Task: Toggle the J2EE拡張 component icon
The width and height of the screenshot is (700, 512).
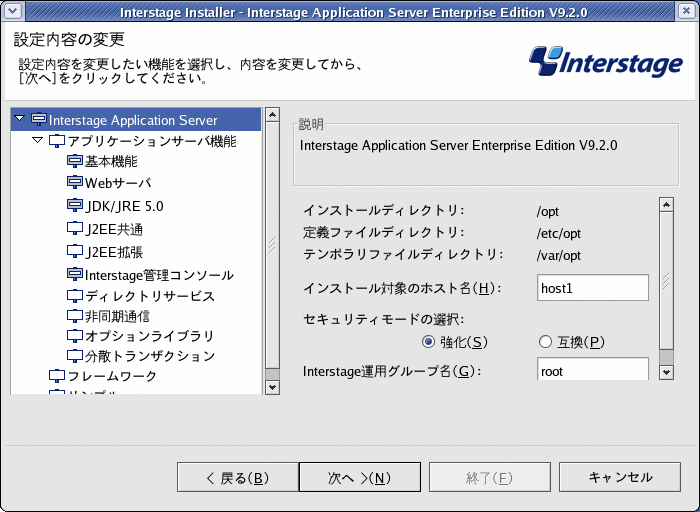Action: pos(75,251)
